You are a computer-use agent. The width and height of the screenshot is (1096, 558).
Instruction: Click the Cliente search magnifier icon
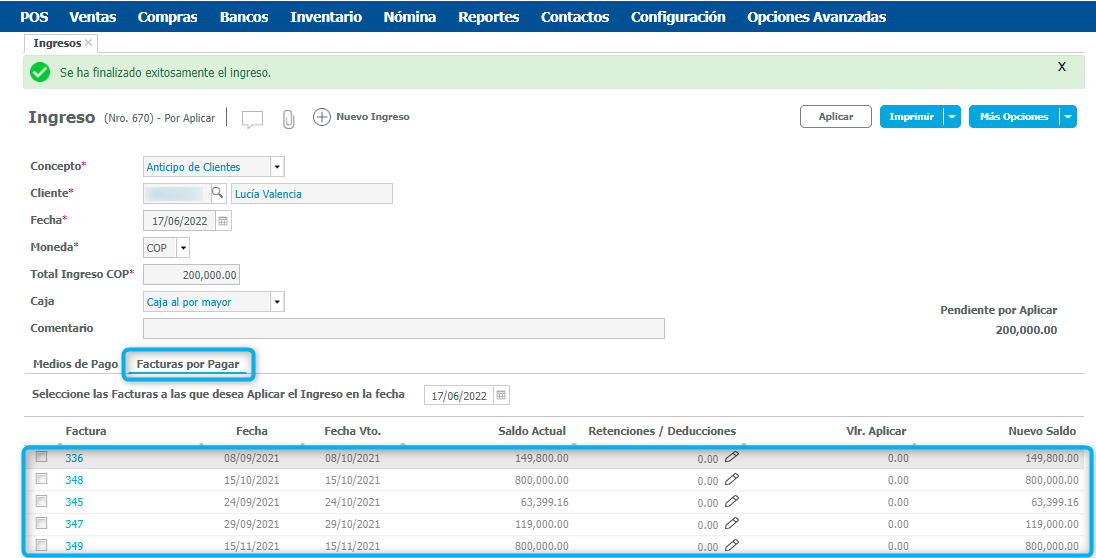(217, 193)
